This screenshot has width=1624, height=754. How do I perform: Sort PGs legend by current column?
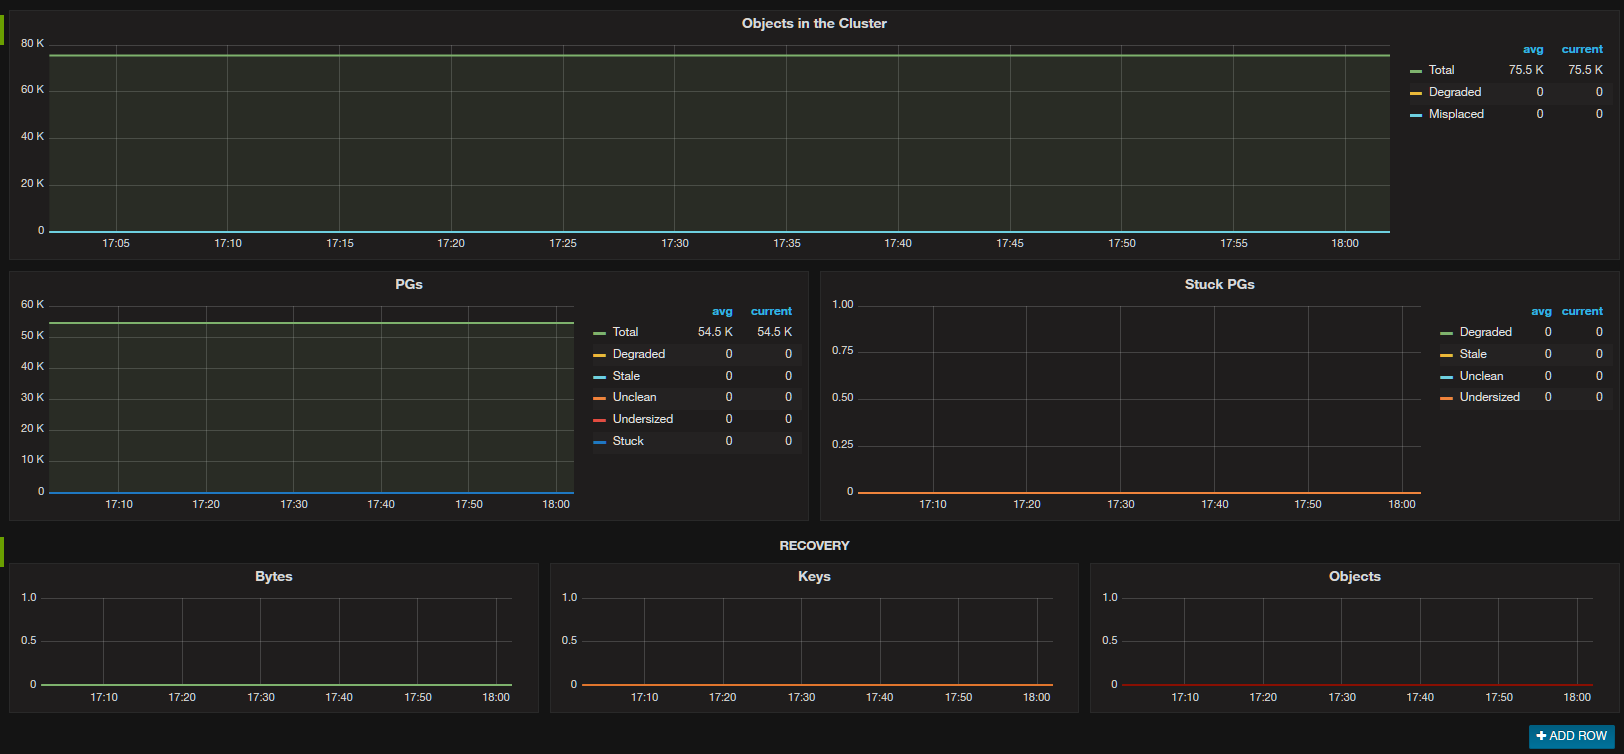771,311
